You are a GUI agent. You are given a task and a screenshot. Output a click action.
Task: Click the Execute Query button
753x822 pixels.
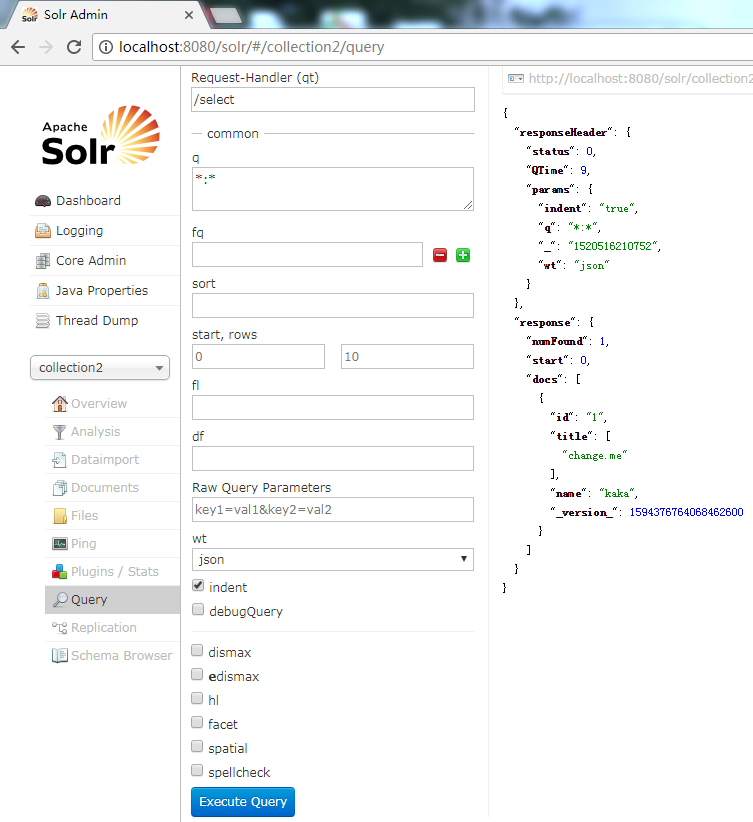click(243, 802)
